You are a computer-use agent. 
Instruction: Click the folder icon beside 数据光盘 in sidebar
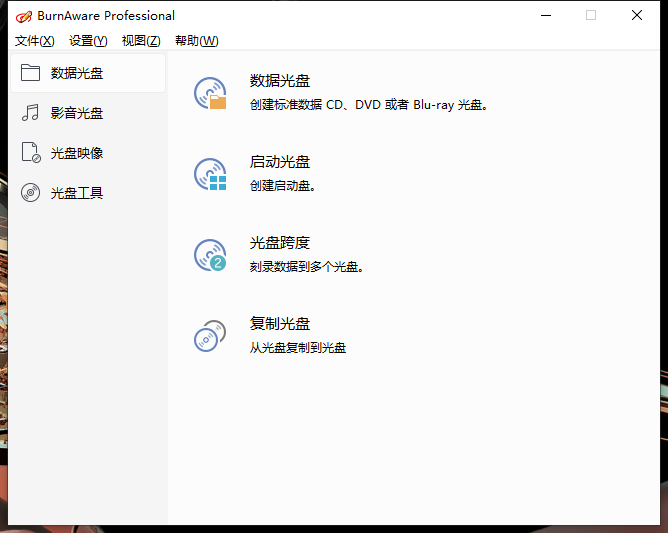[30, 73]
